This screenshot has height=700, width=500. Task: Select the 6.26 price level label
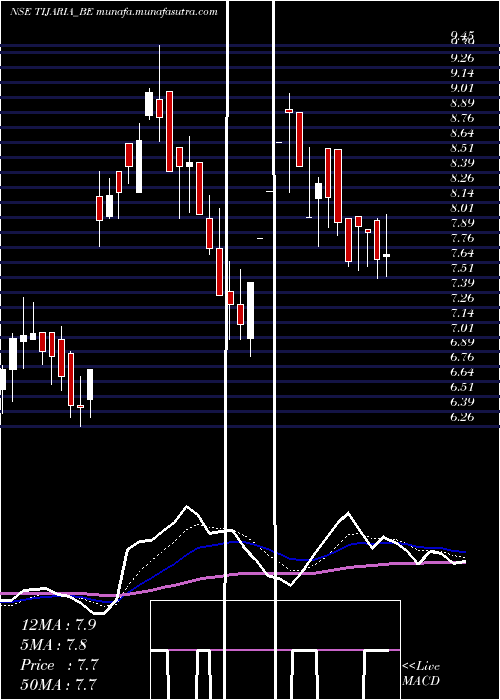(462, 417)
